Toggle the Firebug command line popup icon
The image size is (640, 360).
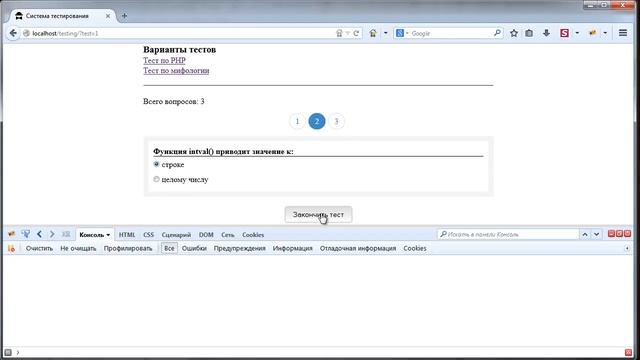(66, 234)
